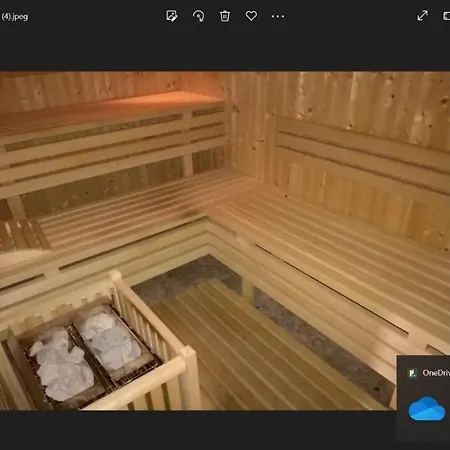
Task: Select the OneDrive title text in the popup
Action: click(436, 373)
